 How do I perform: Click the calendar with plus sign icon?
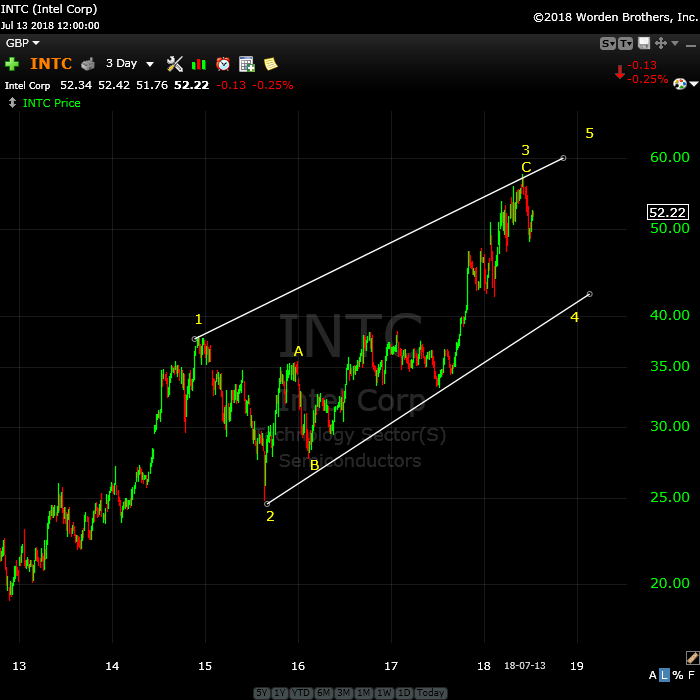pos(246,64)
